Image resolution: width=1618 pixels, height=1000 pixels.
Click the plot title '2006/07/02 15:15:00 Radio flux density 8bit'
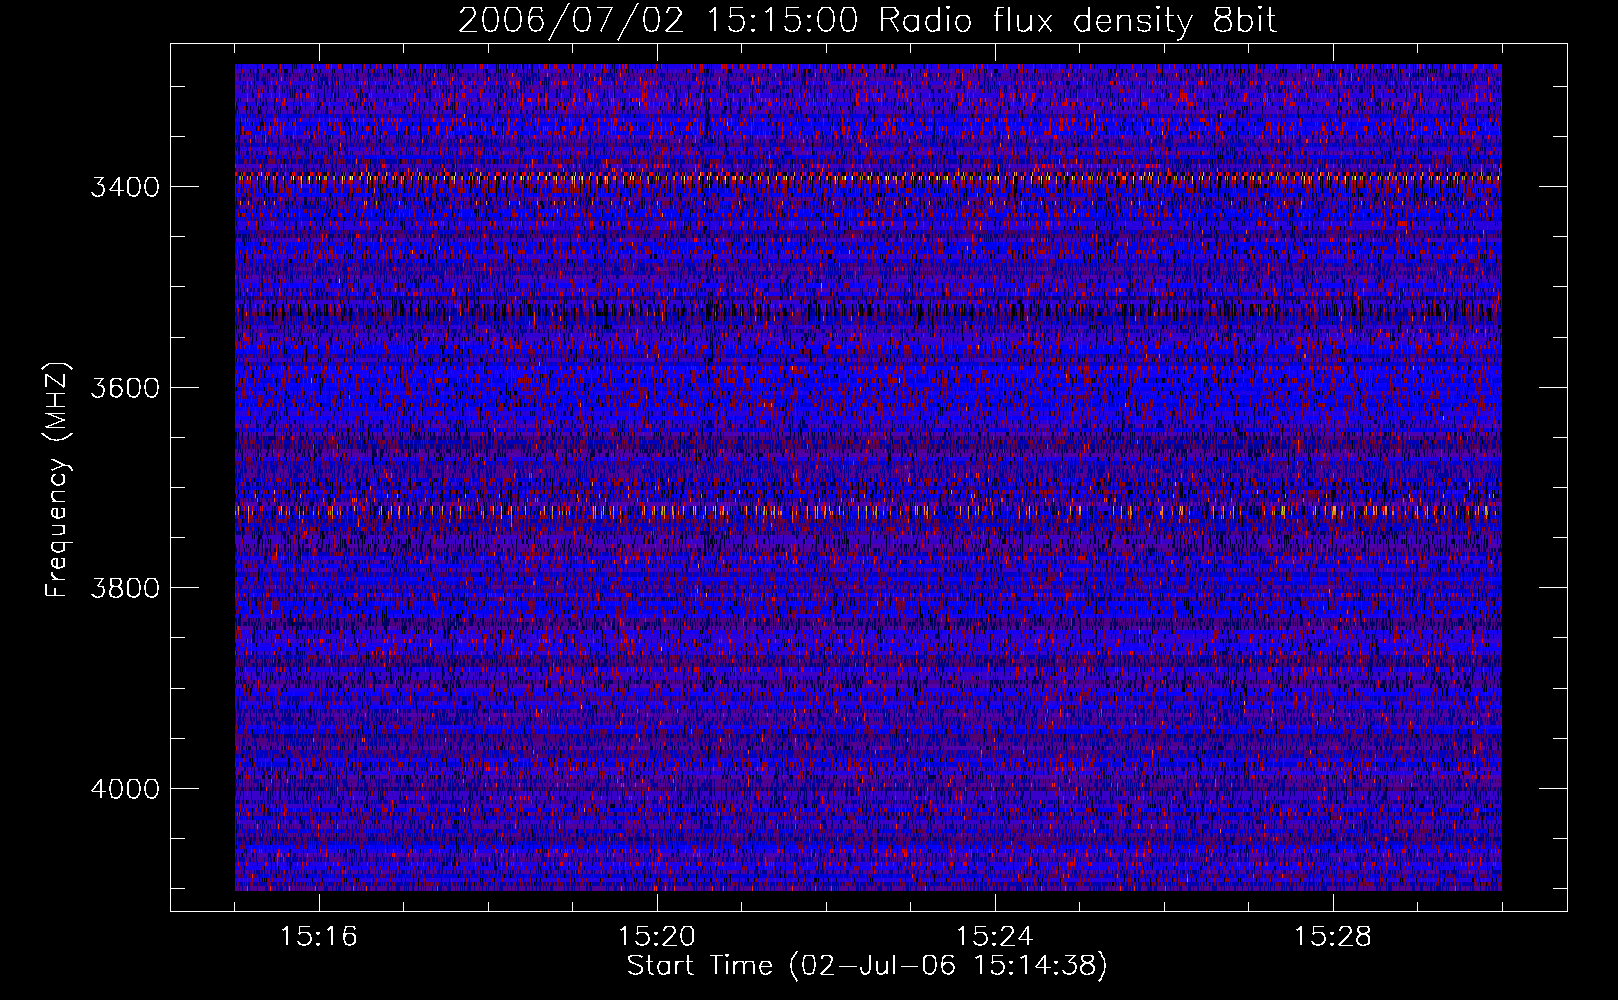coord(867,21)
